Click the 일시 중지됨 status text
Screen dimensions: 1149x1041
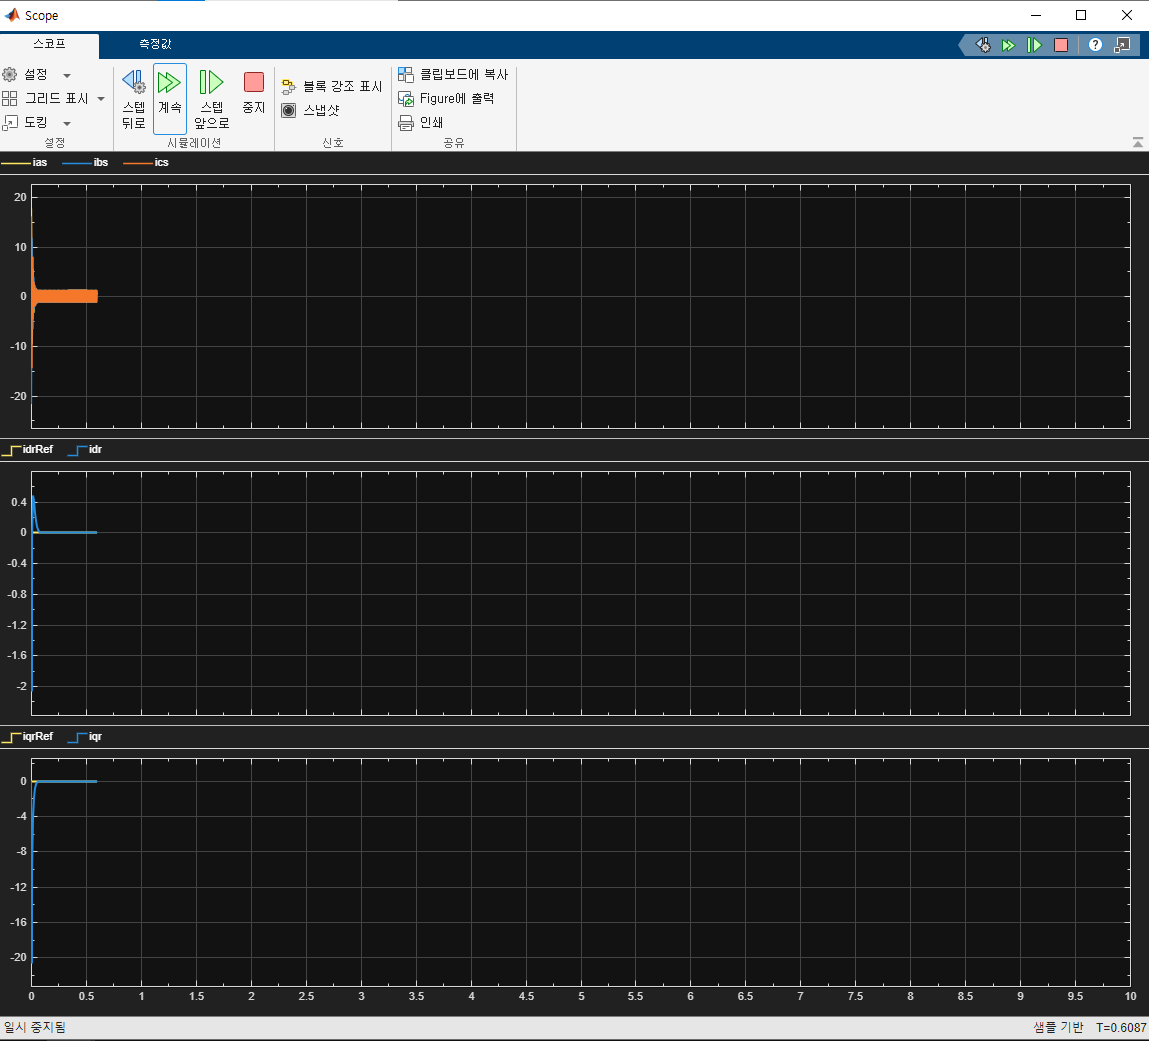point(34,1028)
